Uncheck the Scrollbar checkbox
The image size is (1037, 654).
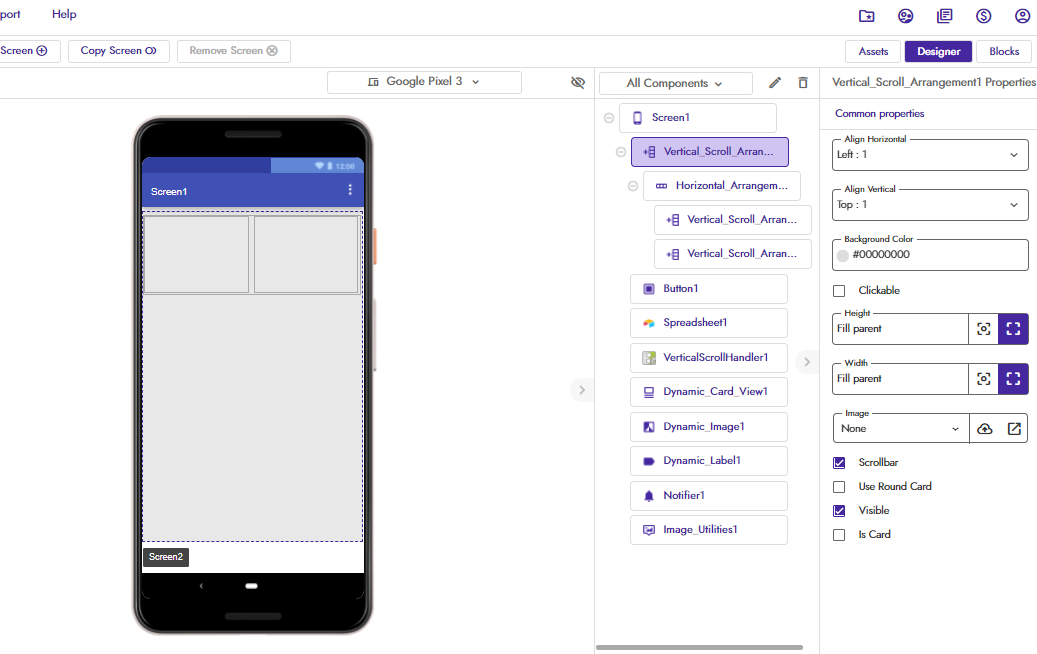840,463
